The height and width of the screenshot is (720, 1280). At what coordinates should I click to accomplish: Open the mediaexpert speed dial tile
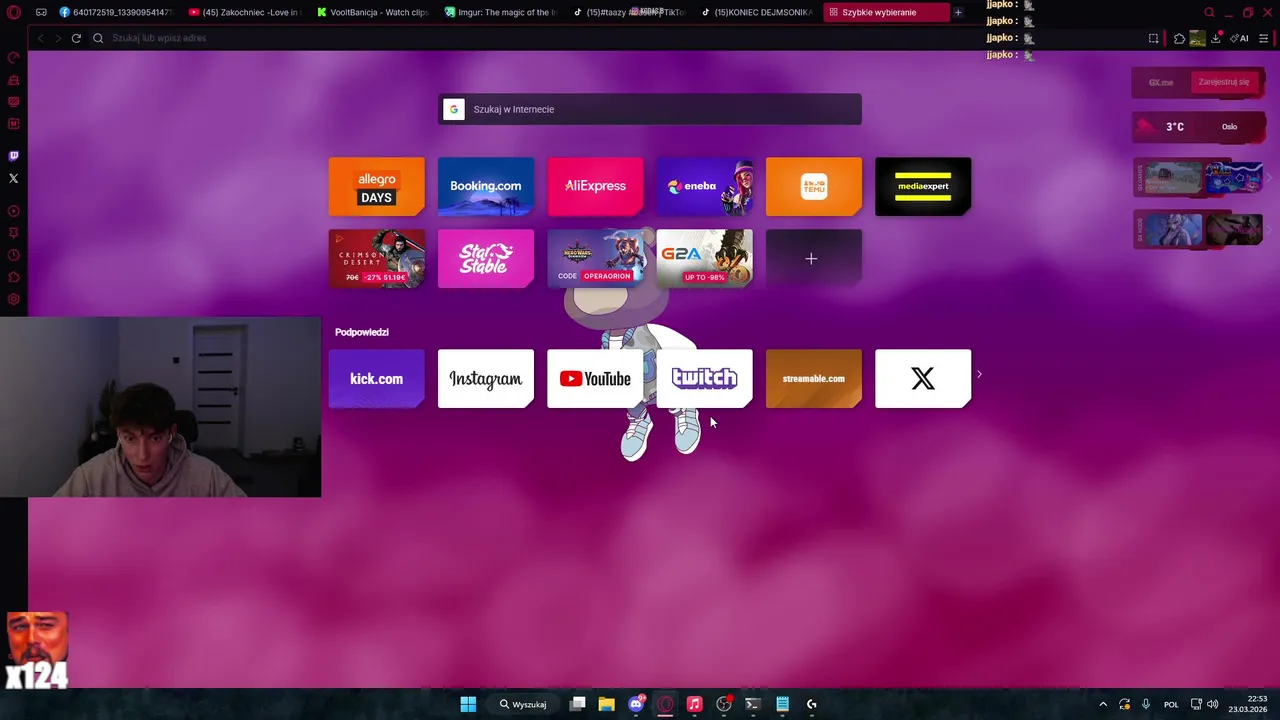(x=923, y=186)
